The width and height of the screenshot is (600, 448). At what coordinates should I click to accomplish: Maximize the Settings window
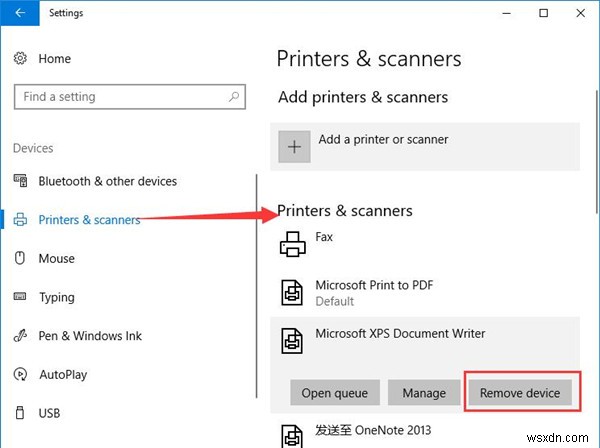click(x=543, y=14)
